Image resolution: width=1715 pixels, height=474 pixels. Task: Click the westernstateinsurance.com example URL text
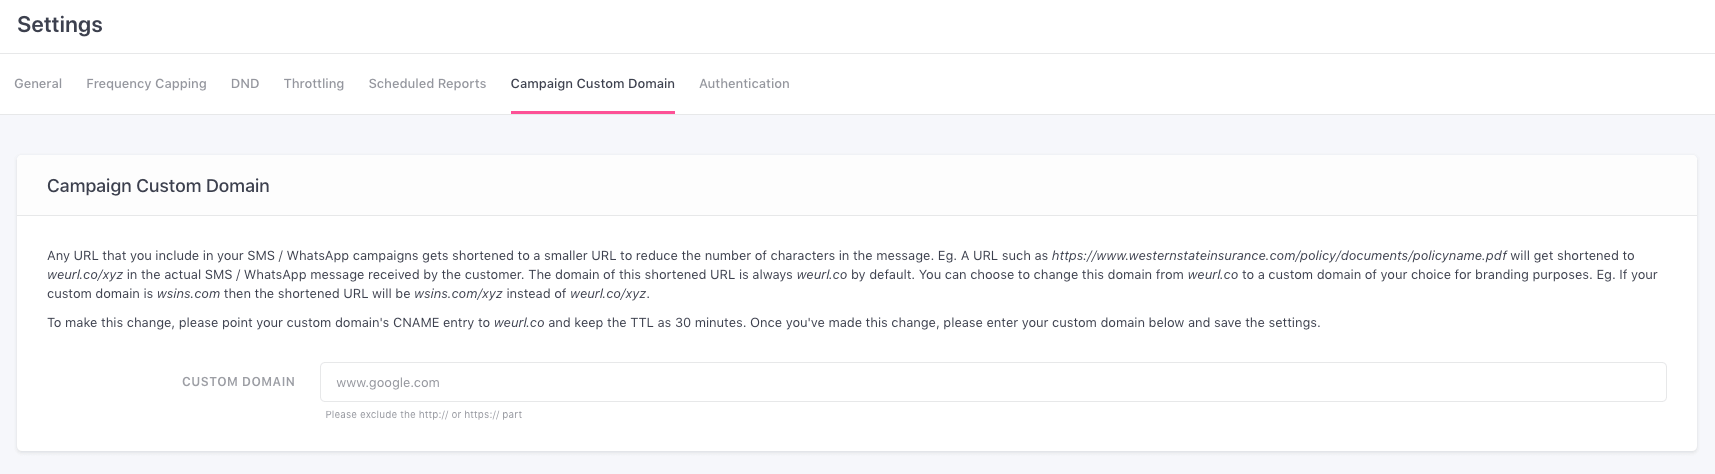pyautogui.click(x=1278, y=256)
